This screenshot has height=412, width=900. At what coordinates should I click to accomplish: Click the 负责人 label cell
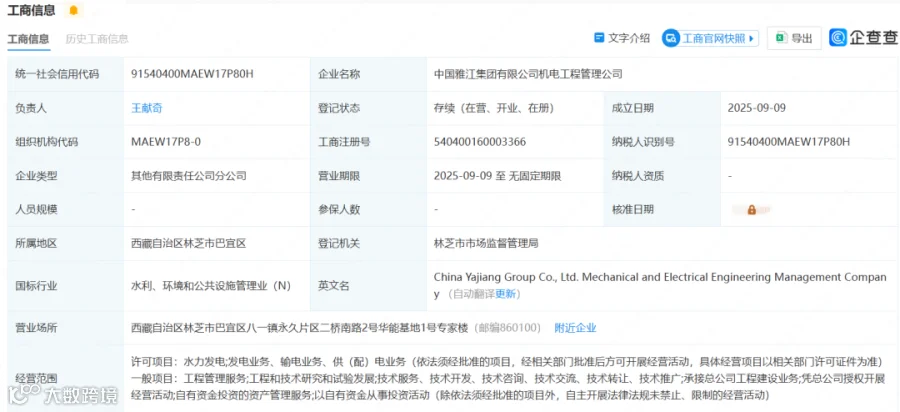pos(65,108)
